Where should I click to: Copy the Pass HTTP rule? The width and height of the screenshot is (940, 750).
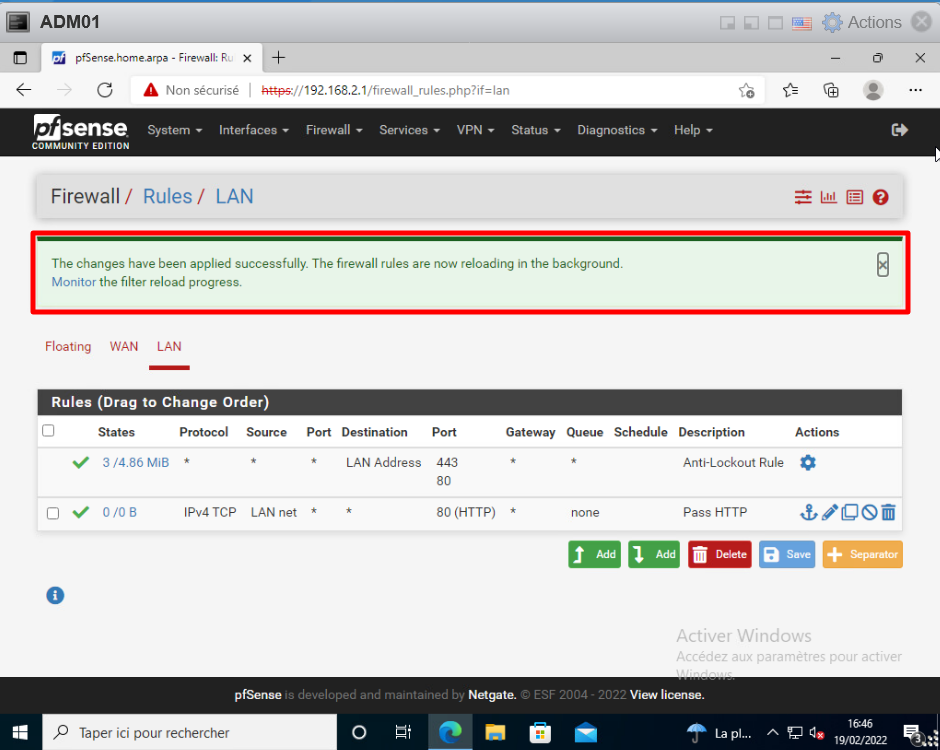coord(849,513)
